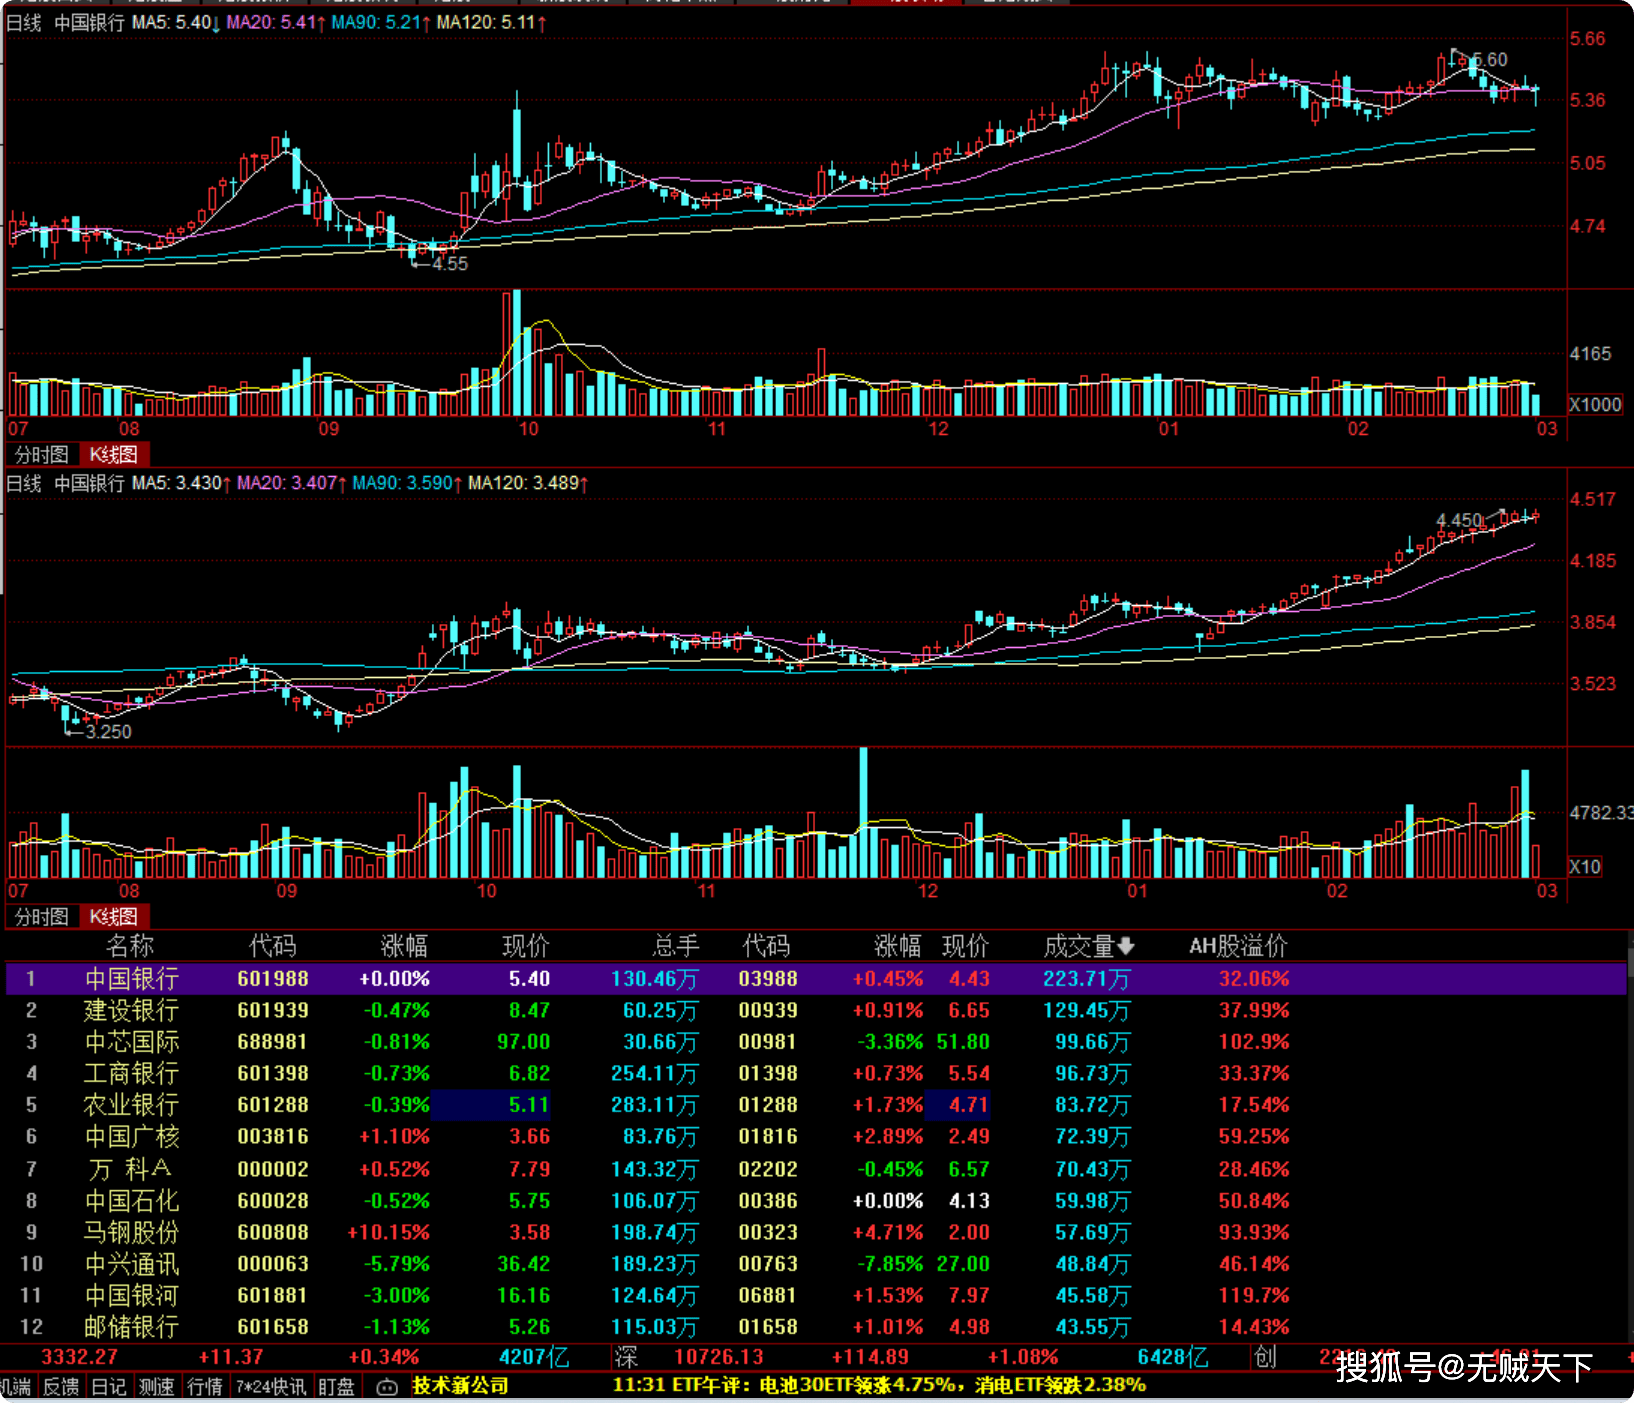Switch upper chart to 分时图 view

[42, 455]
